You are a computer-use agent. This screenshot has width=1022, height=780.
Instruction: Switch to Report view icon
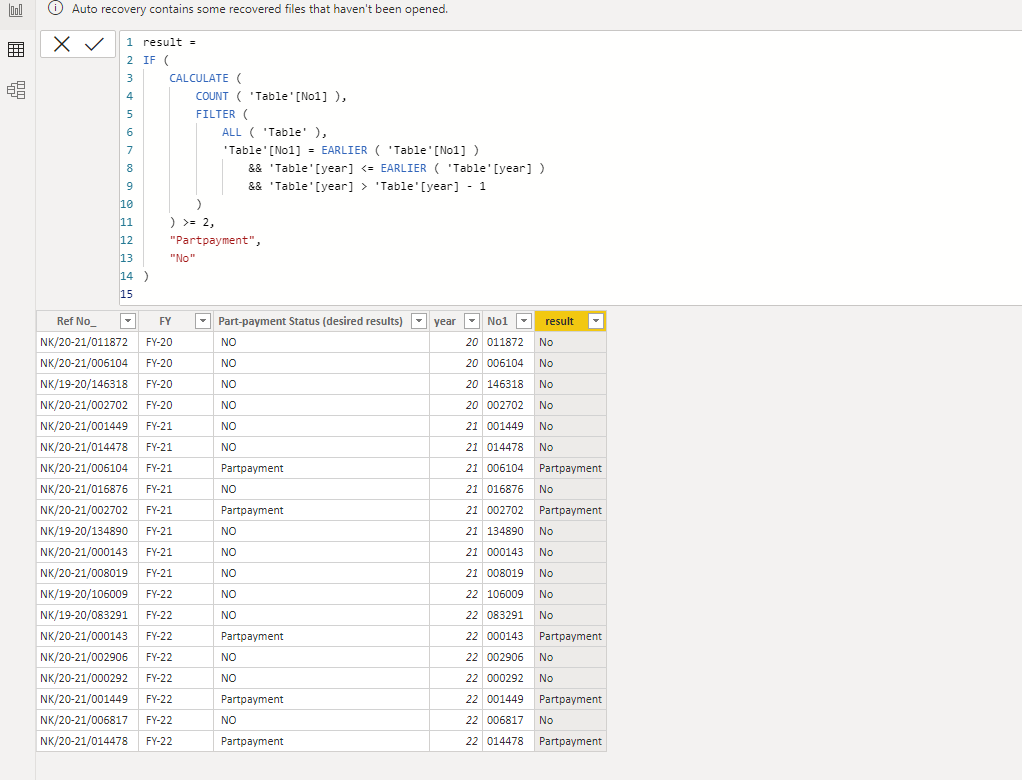click(16, 10)
